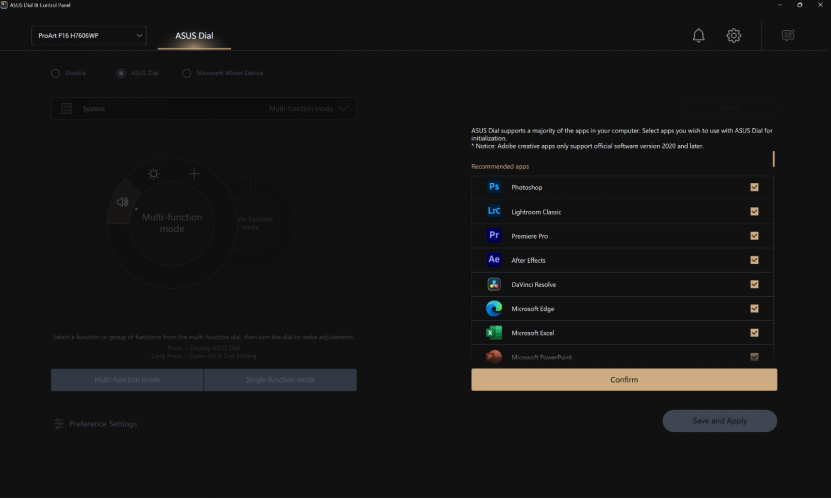Open the notifications bell icon
This screenshot has width=831, height=499.
699,35
